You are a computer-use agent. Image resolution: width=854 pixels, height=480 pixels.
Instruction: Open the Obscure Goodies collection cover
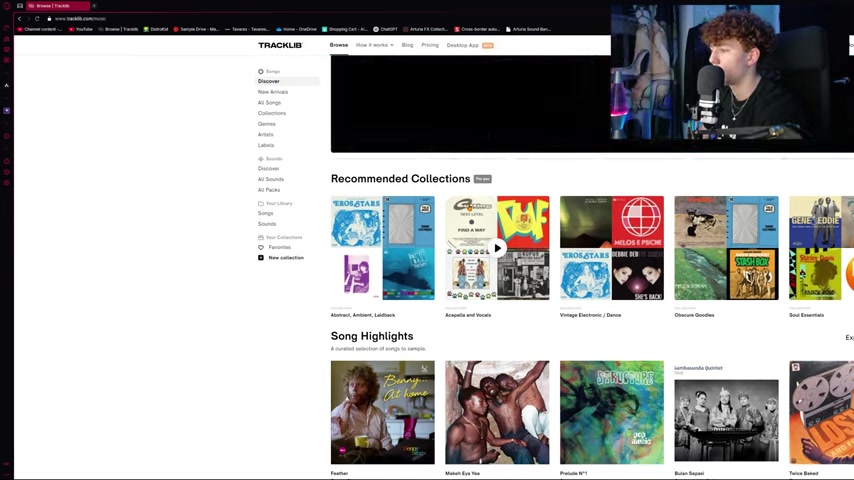coord(727,248)
